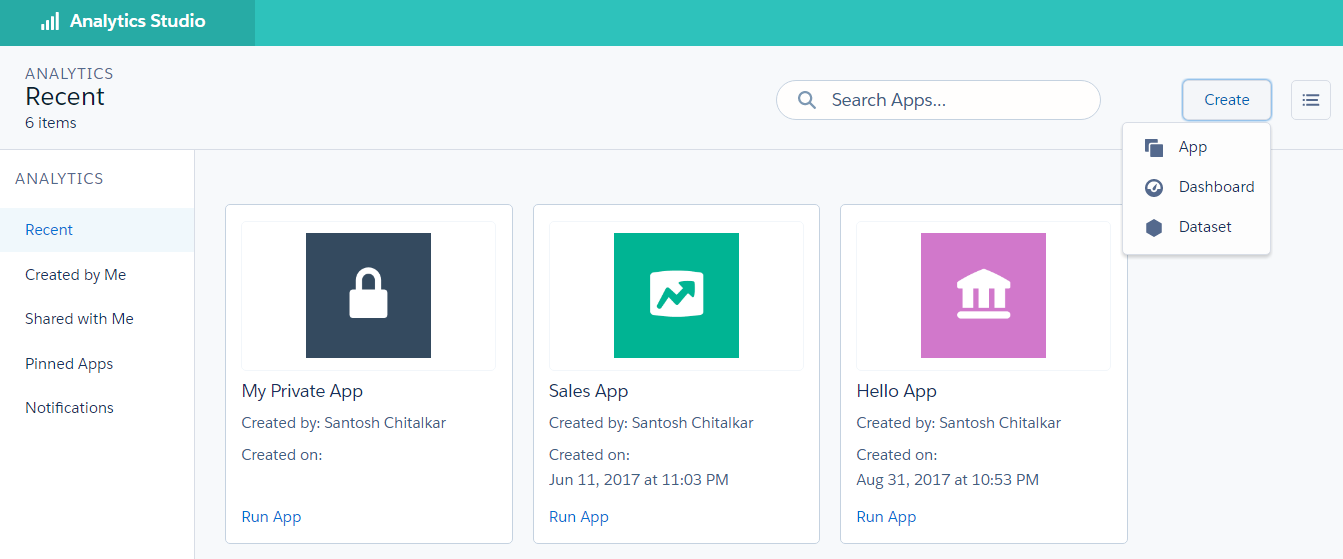Image resolution: width=1343 pixels, height=559 pixels.
Task: Go to Created by Me section
Action: tap(76, 275)
